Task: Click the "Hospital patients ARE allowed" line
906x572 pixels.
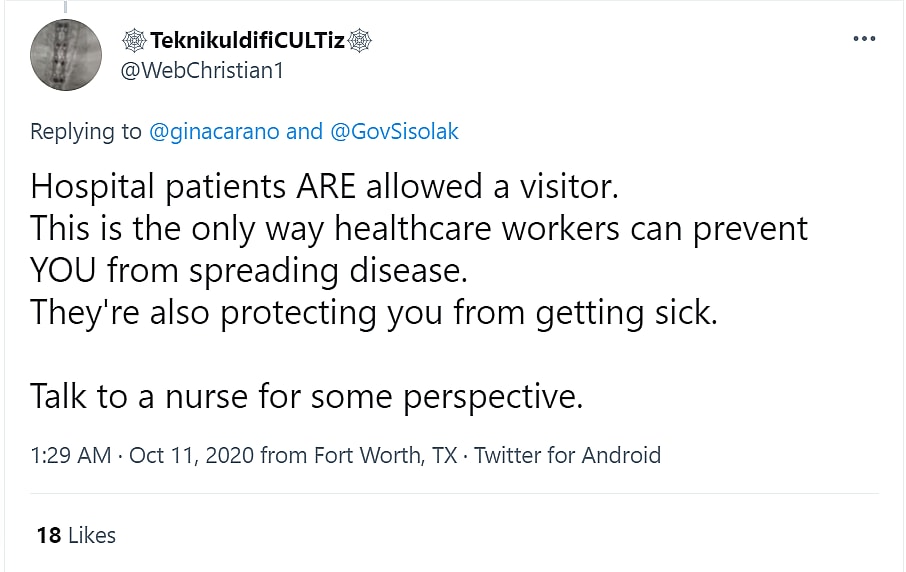Action: tap(324, 187)
